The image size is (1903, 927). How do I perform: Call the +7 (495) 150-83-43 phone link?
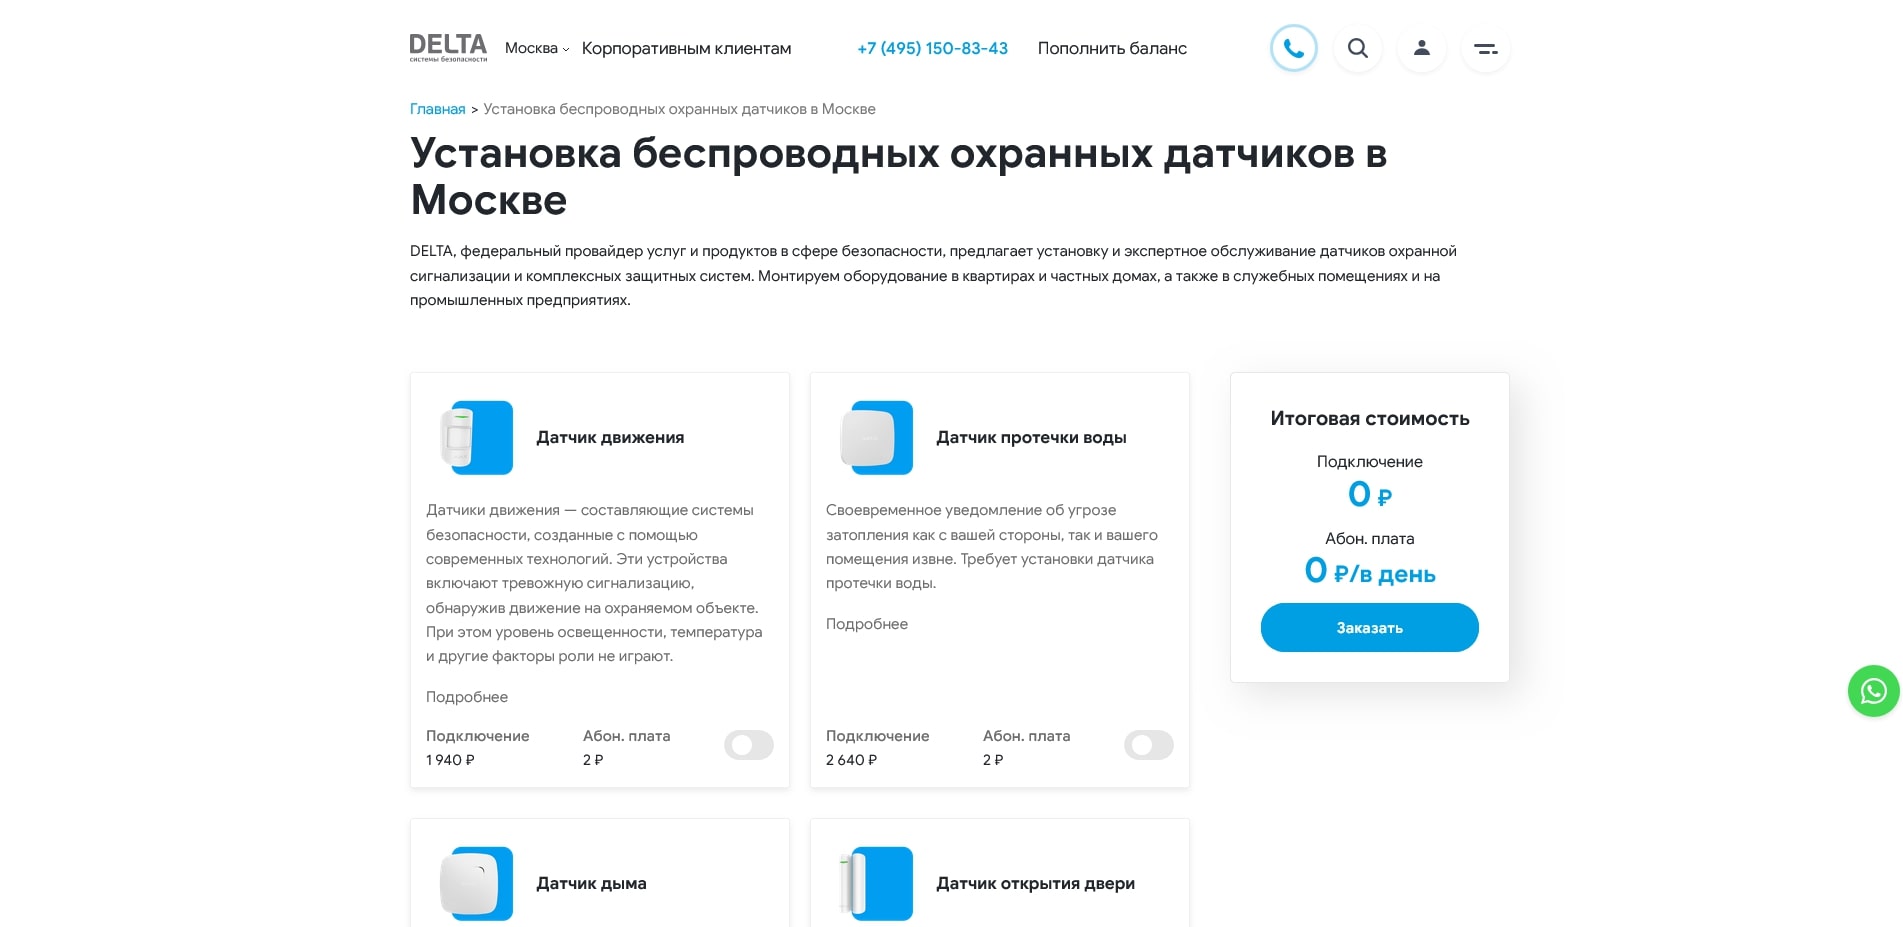[931, 48]
